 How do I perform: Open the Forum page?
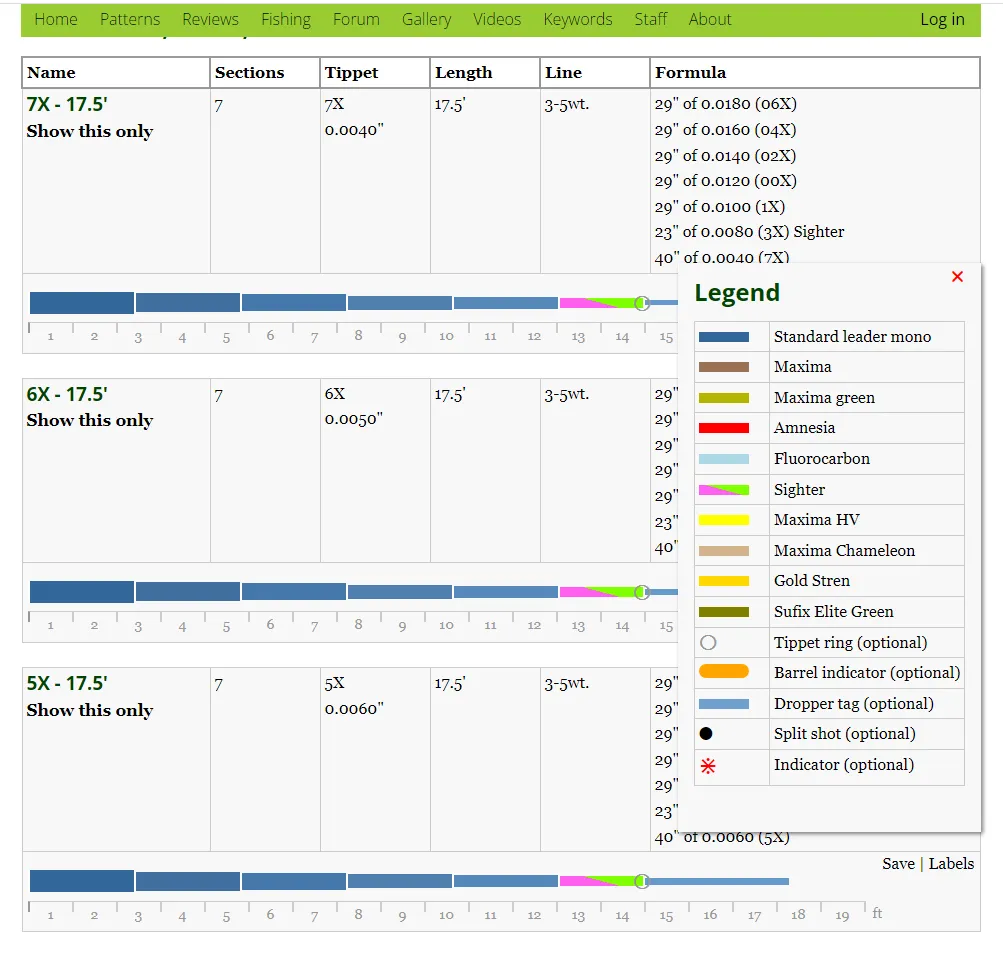(x=356, y=19)
